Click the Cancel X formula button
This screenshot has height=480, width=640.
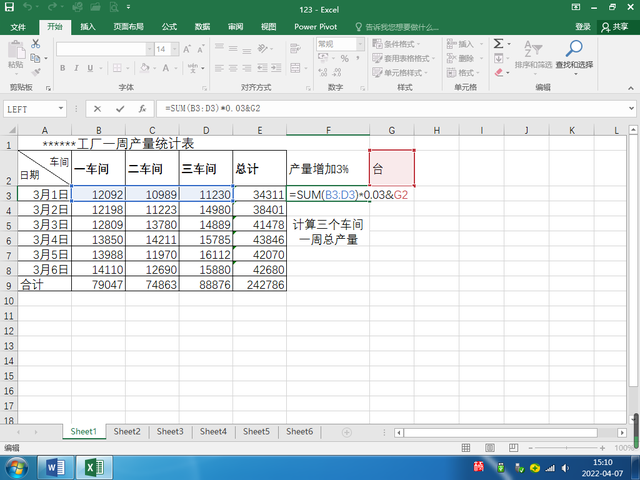point(97,109)
